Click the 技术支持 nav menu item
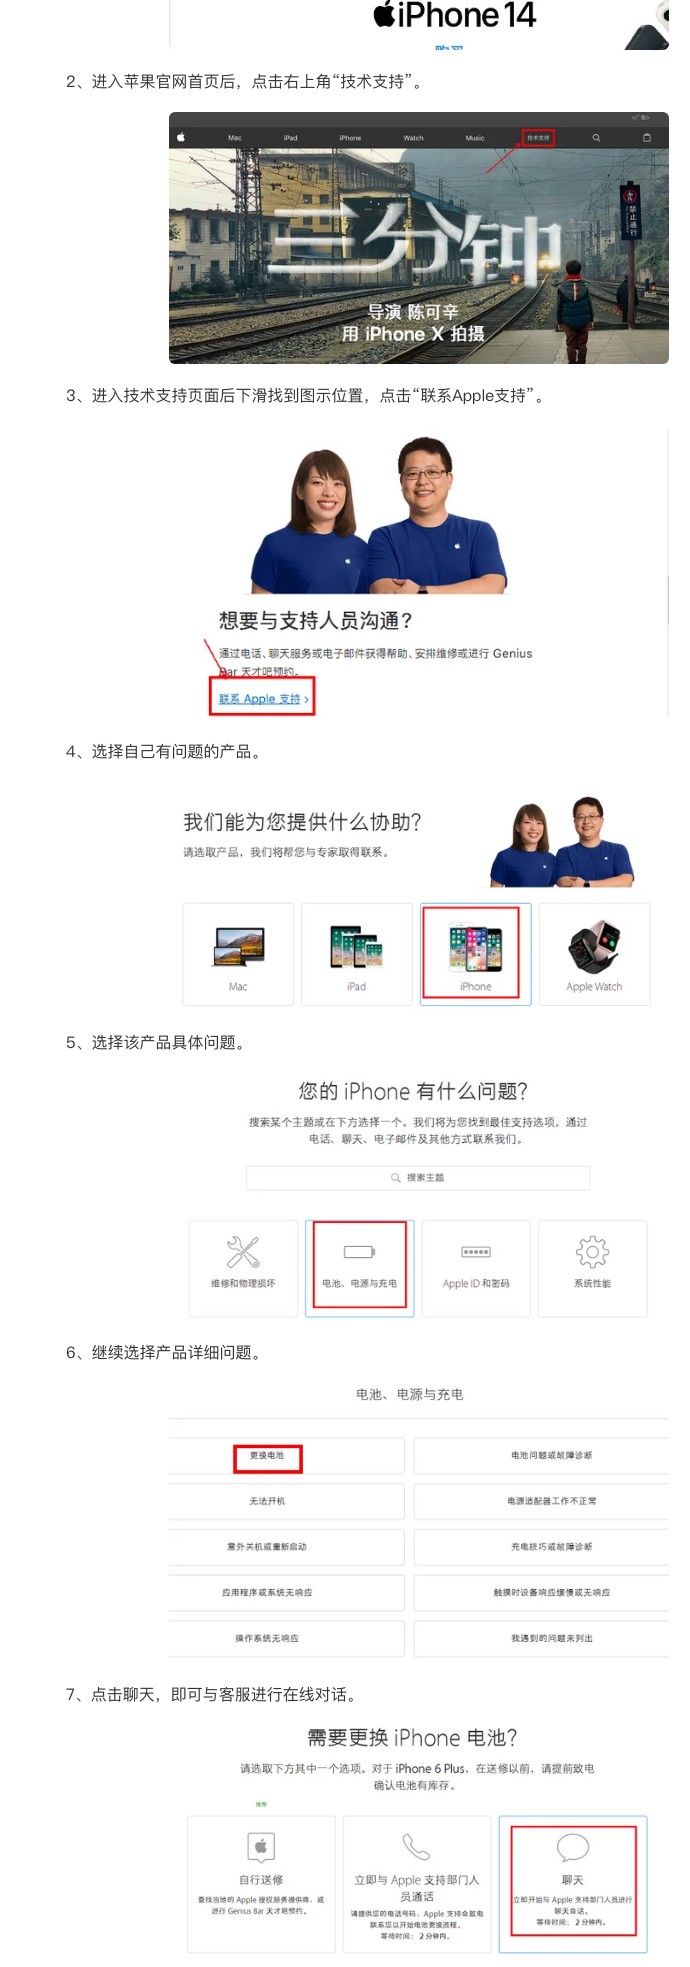This screenshot has width=690, height=1967. (538, 138)
